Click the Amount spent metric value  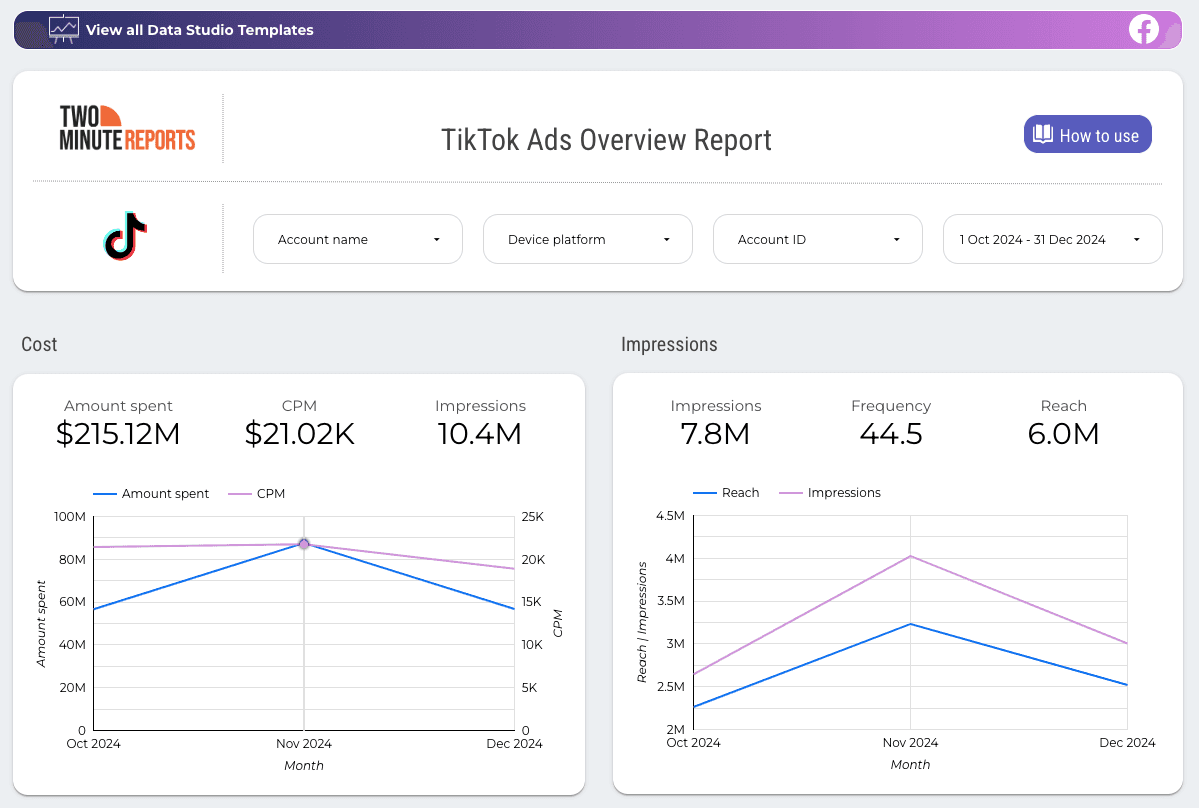click(x=118, y=434)
